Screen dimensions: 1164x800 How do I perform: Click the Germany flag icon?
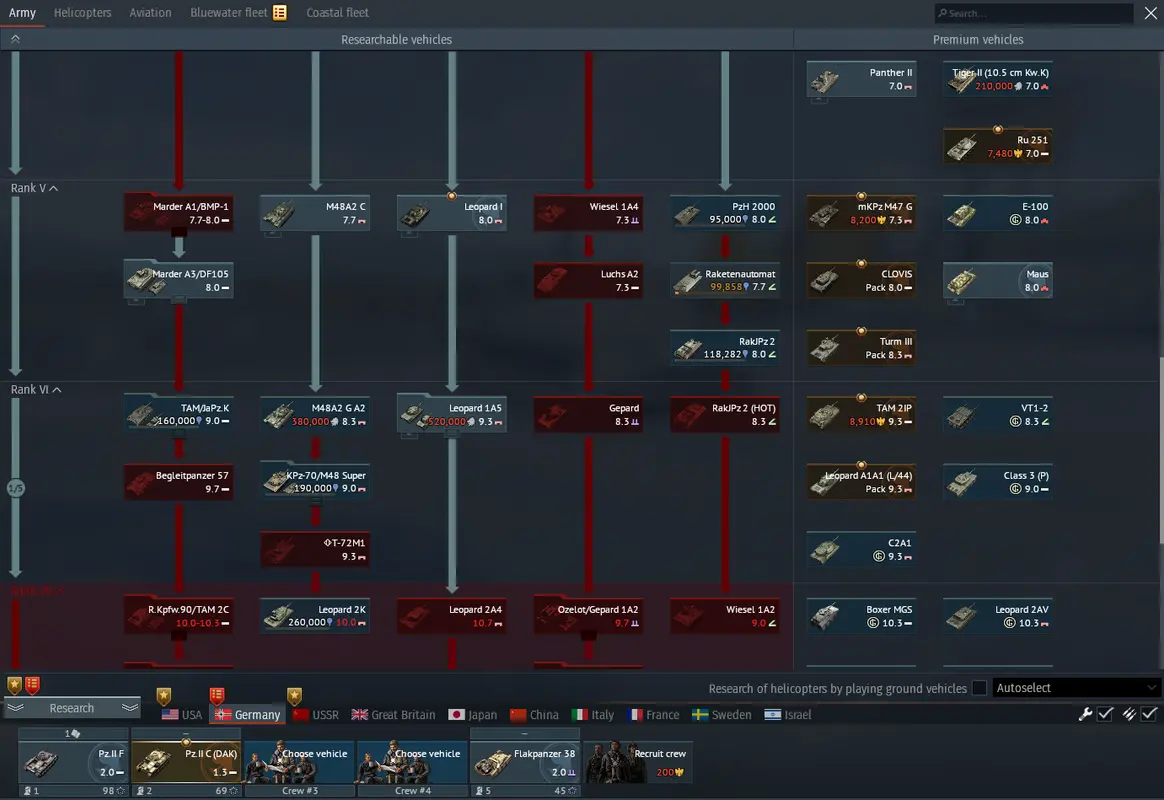click(223, 715)
